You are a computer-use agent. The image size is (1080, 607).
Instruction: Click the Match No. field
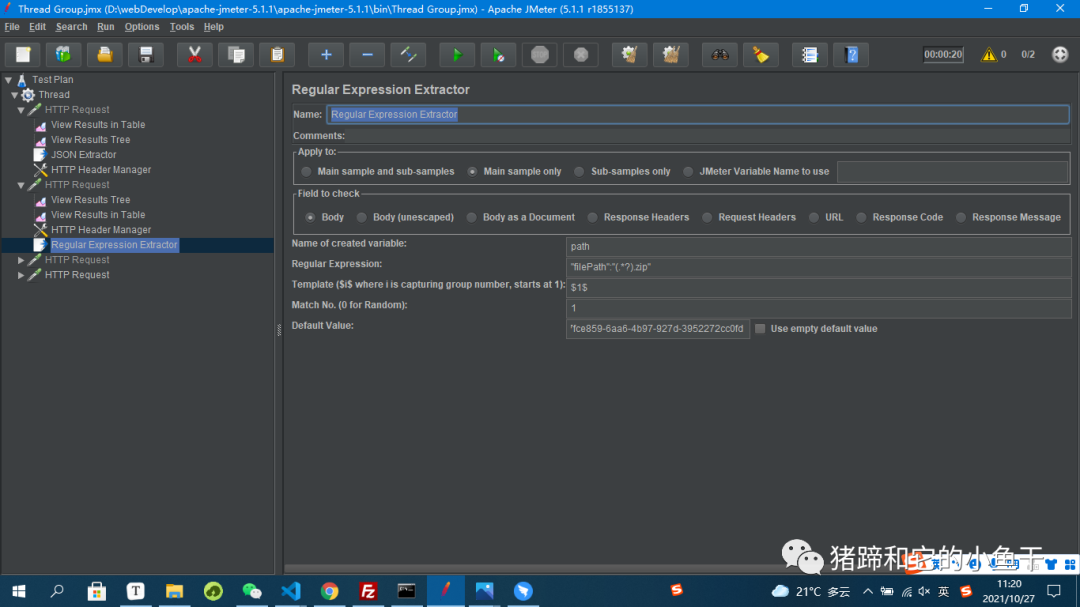tap(818, 308)
